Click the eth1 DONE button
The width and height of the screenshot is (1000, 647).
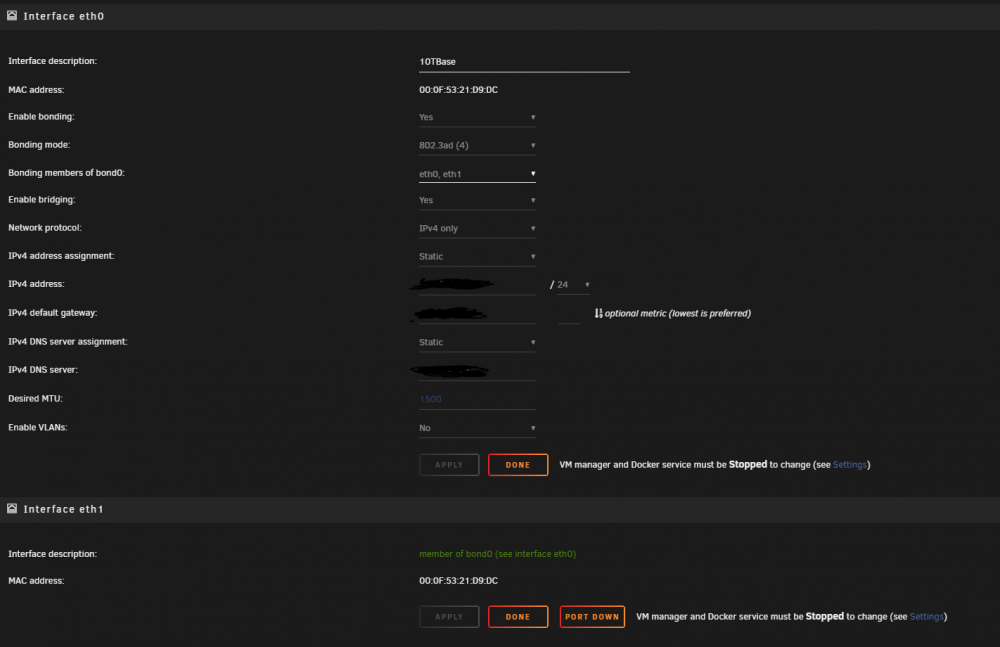click(518, 616)
